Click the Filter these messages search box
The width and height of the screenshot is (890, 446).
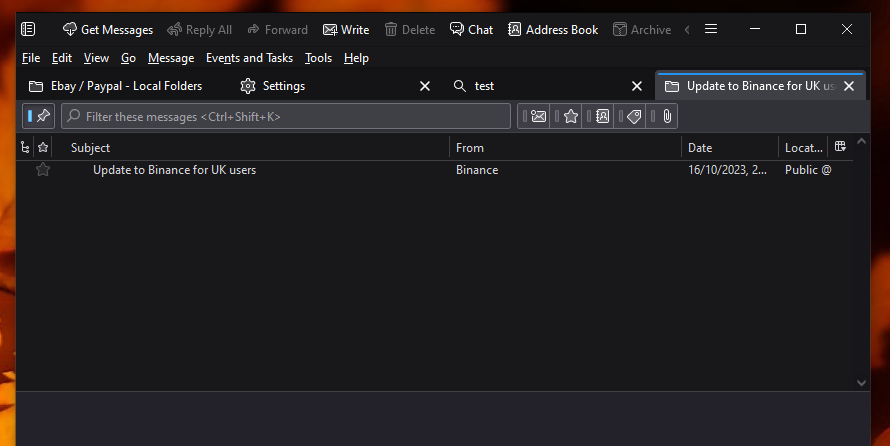[x=290, y=117]
